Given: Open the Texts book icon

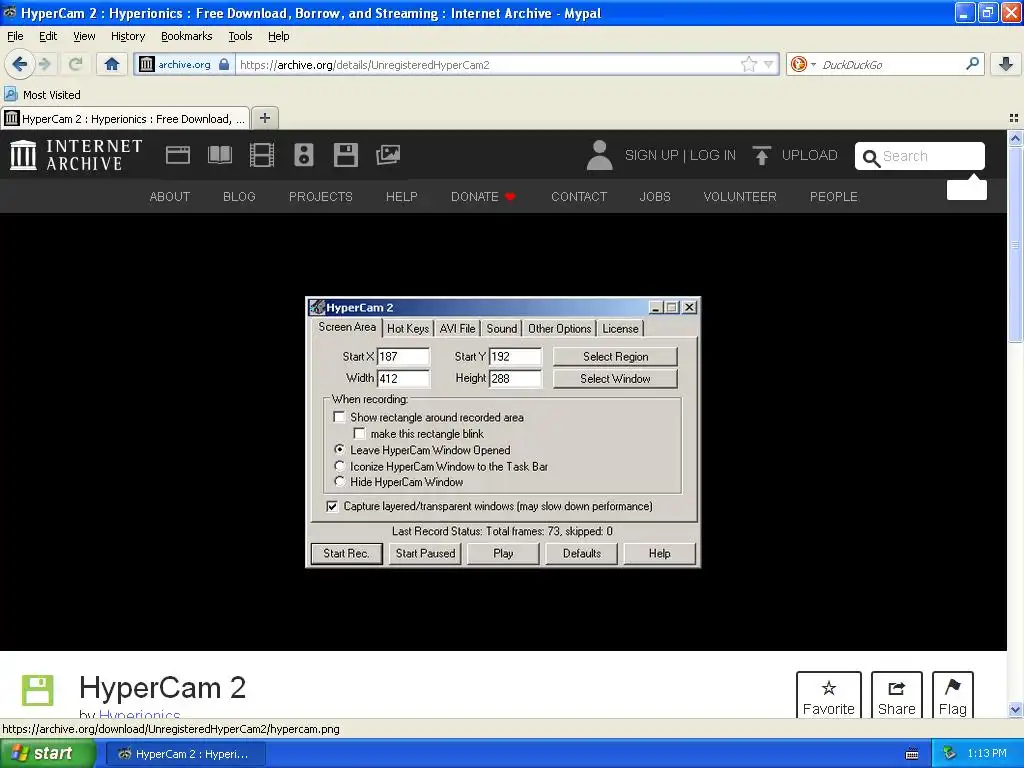Looking at the screenshot, I should pyautogui.click(x=219, y=155).
